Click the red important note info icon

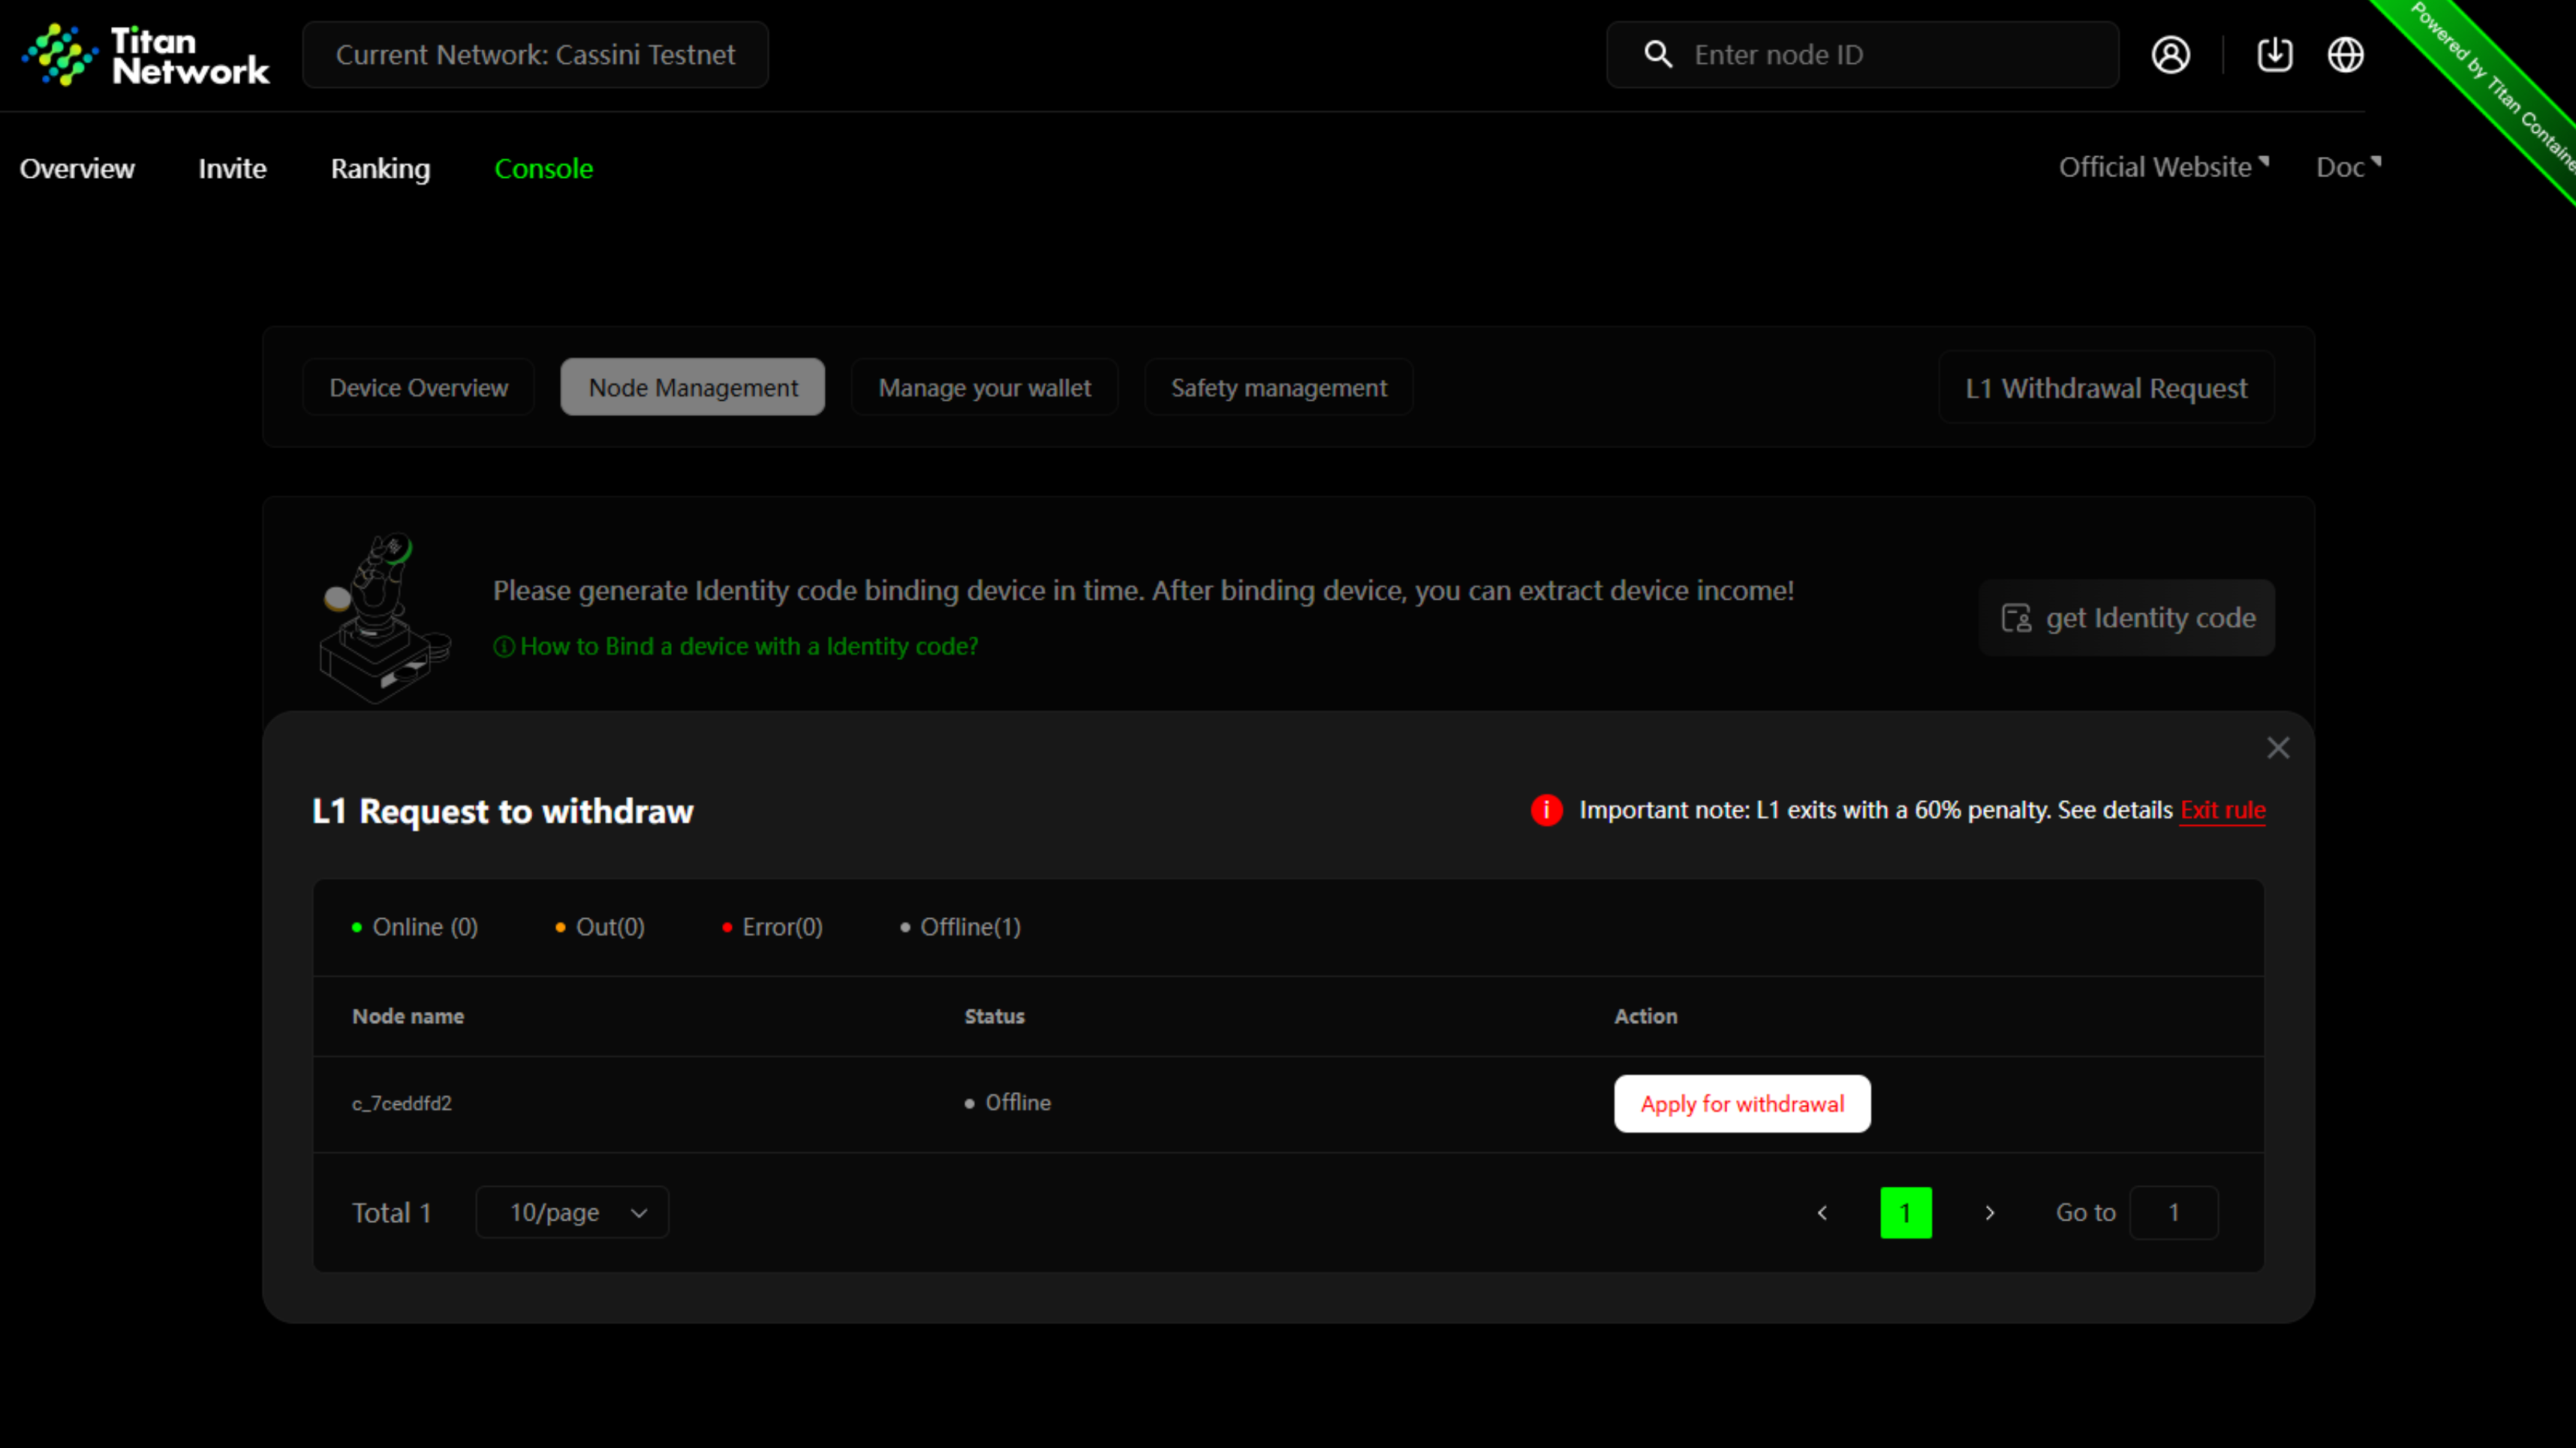tap(1546, 810)
